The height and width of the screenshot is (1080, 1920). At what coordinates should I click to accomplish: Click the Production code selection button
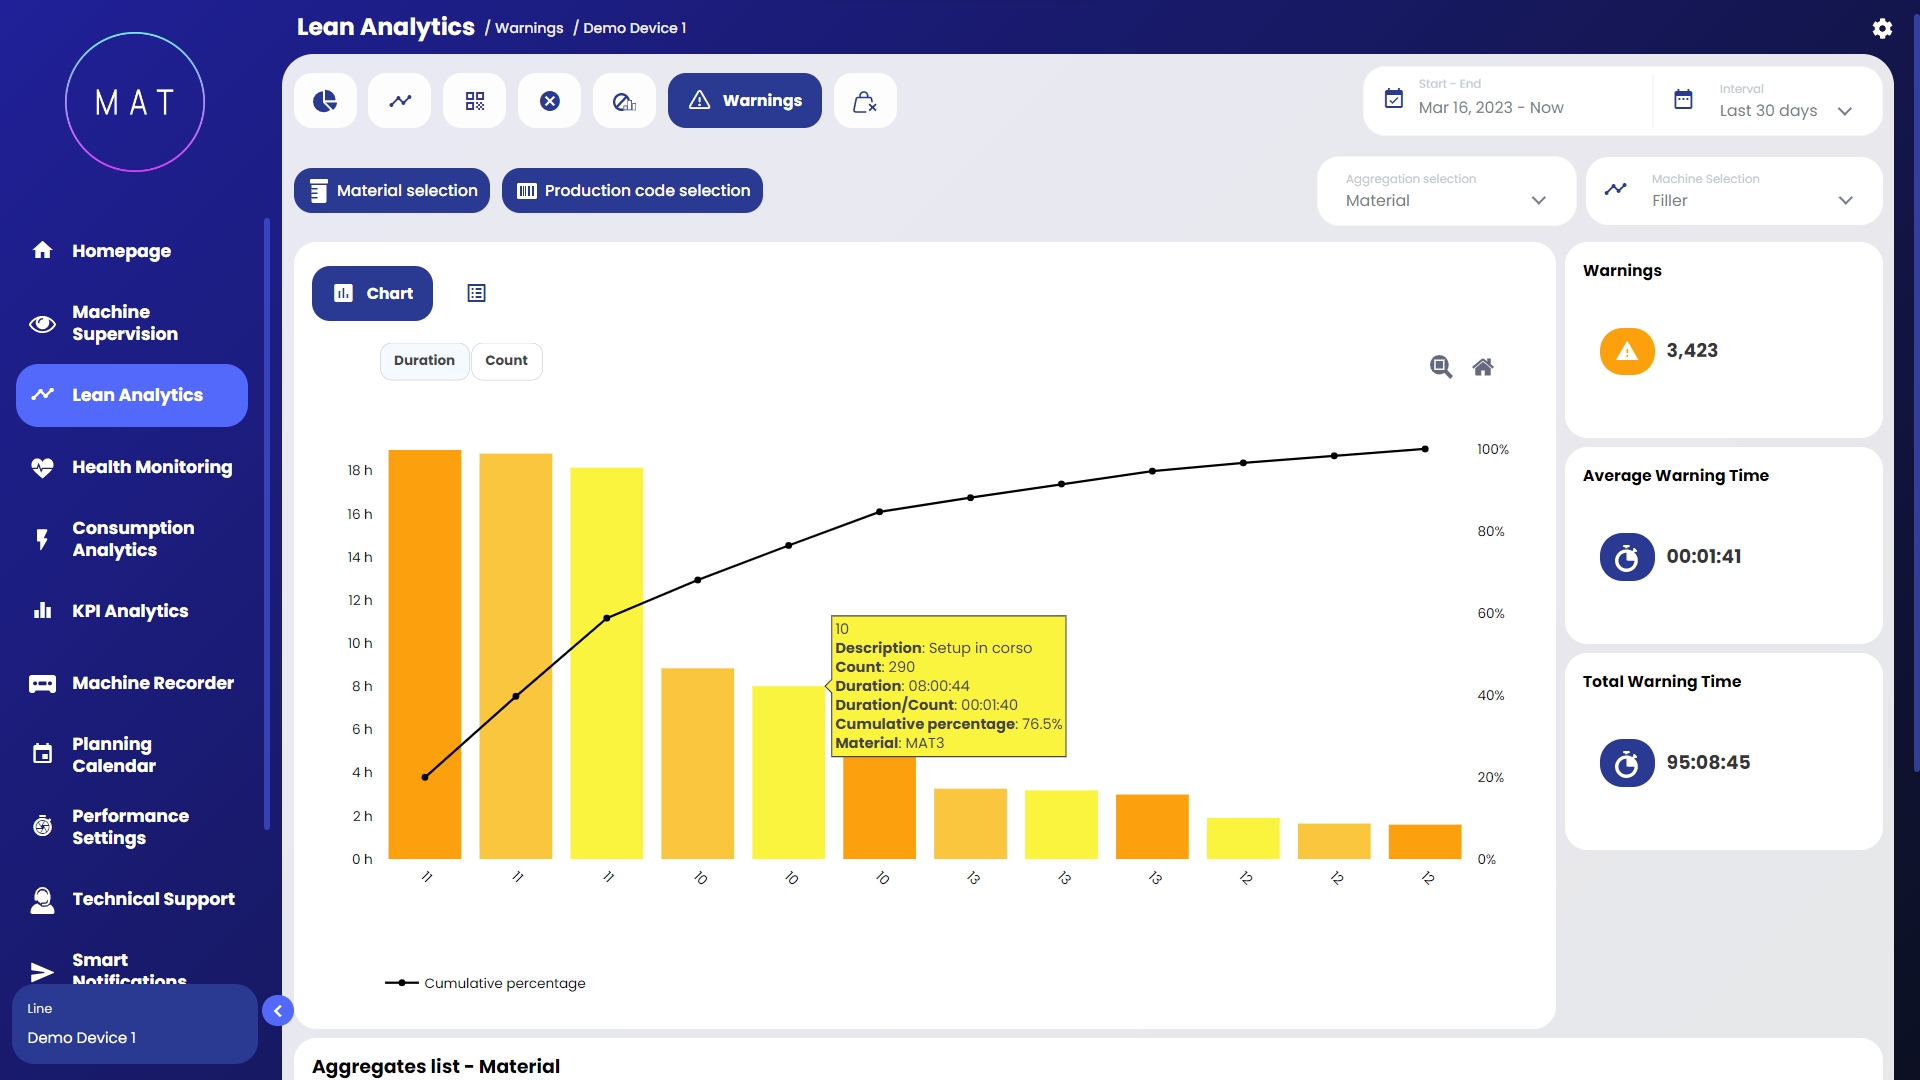click(x=632, y=191)
